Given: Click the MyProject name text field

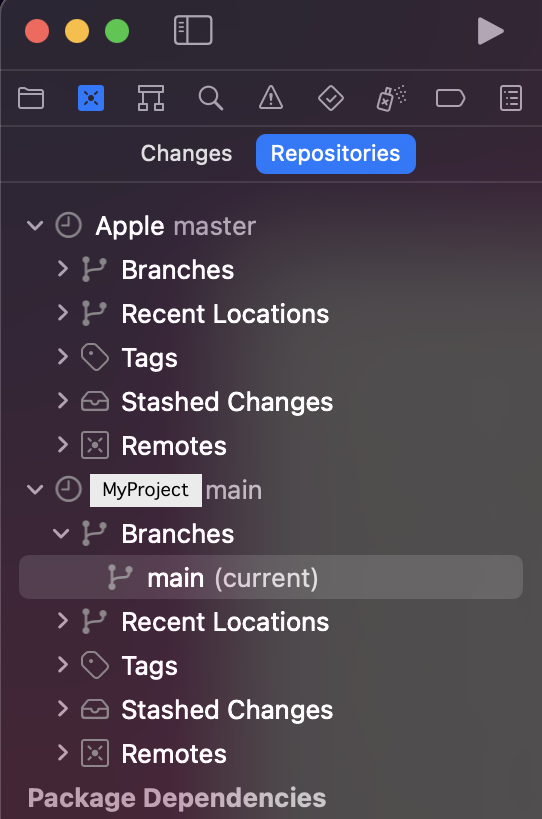Looking at the screenshot, I should pos(146,490).
